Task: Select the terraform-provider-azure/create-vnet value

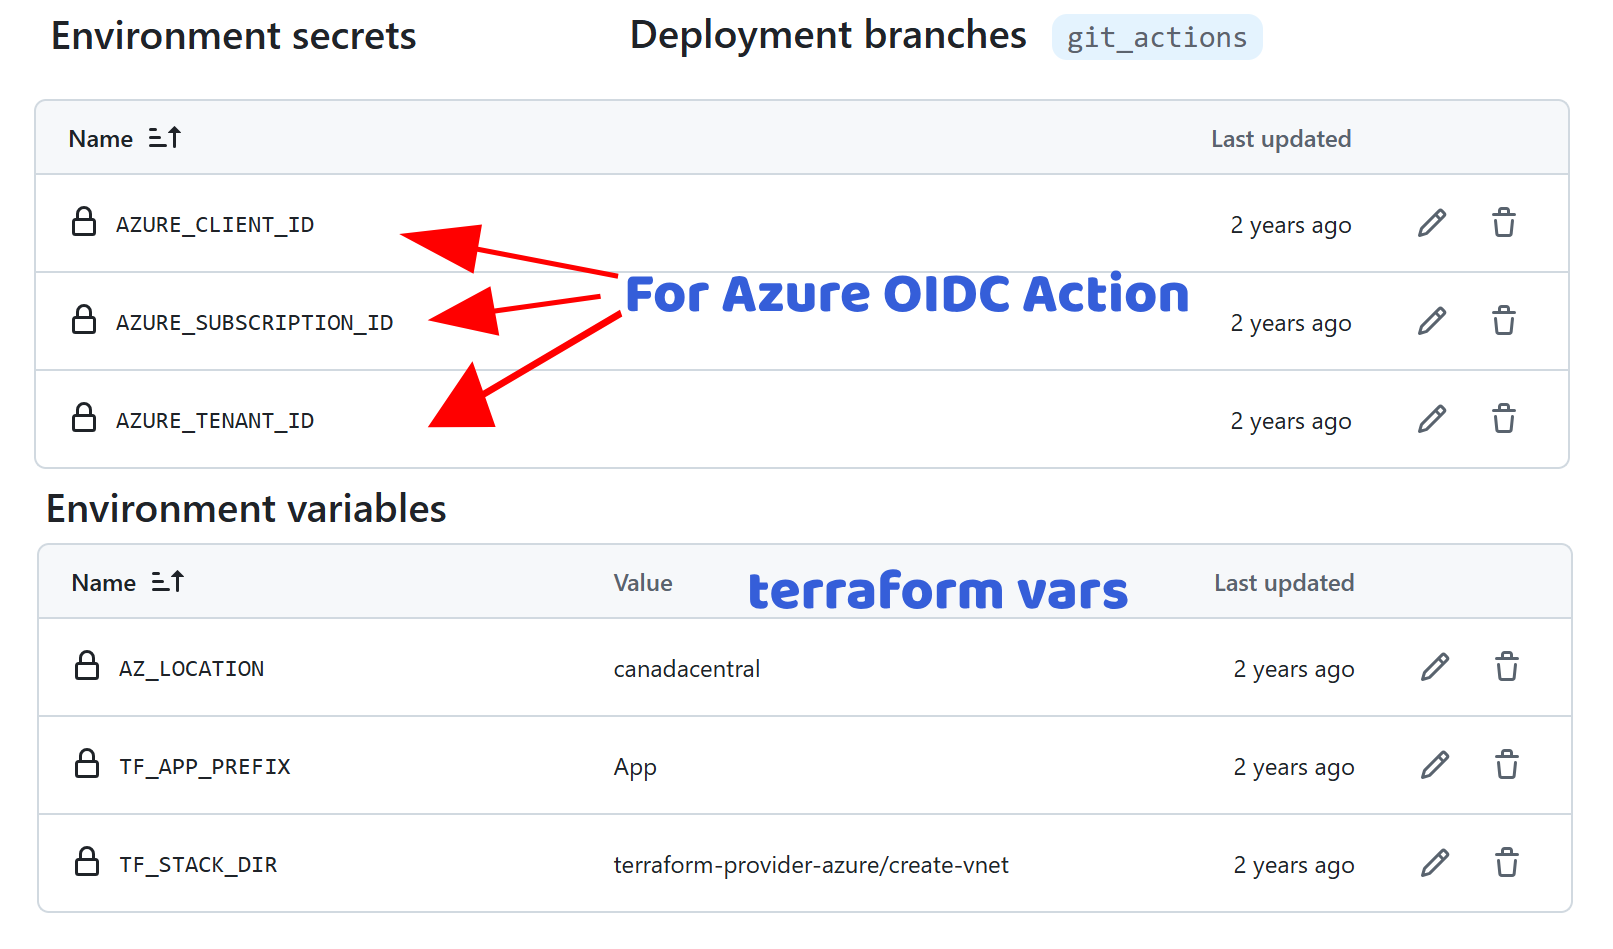Action: [x=810, y=865]
